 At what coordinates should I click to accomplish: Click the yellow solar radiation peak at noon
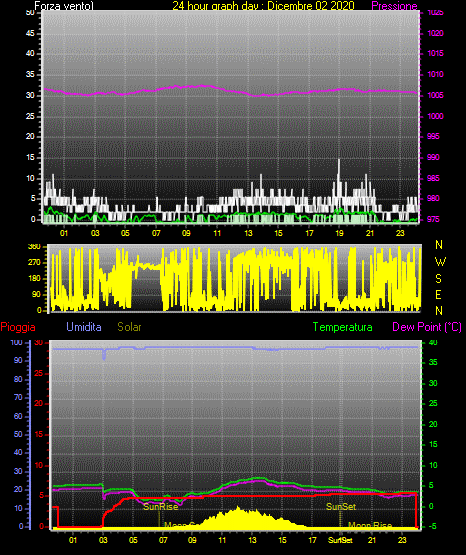point(238,508)
